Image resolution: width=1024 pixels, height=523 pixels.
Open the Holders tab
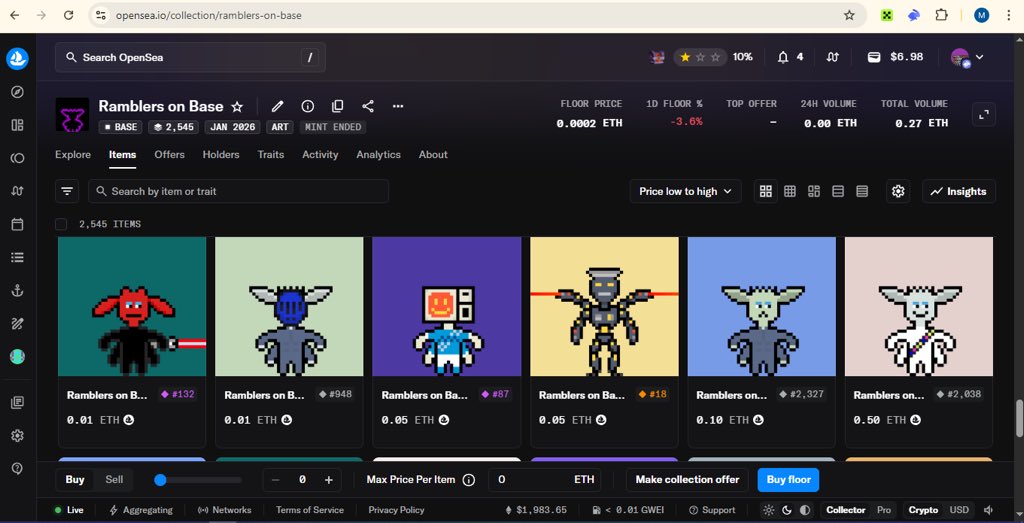(x=221, y=155)
